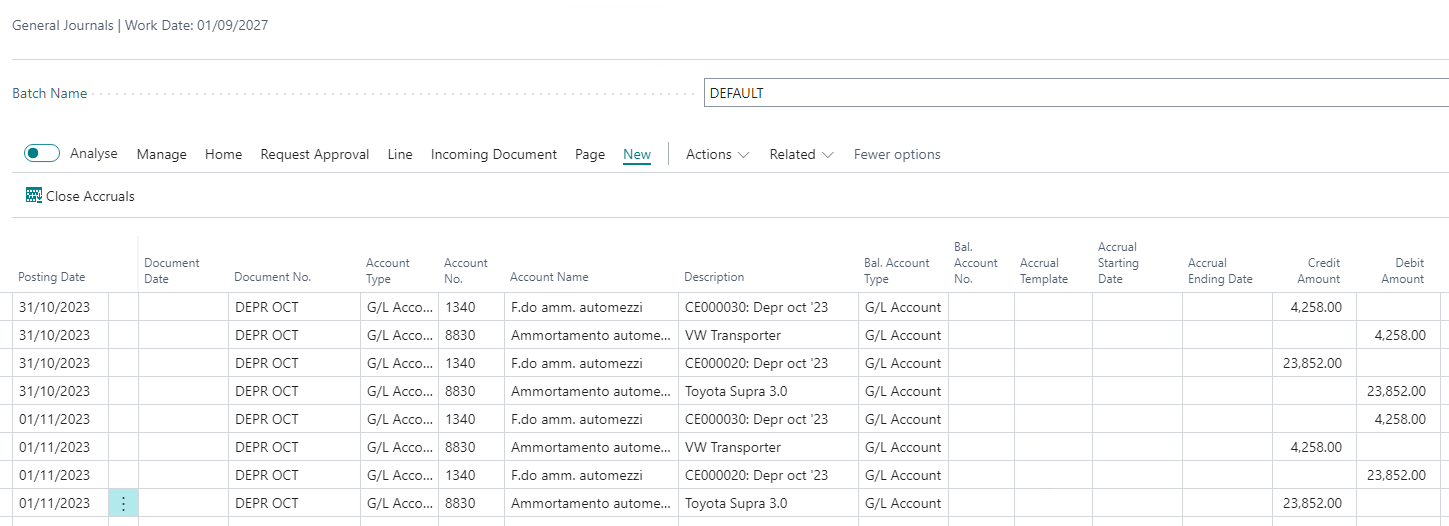The image size is (1449, 526).
Task: Click the empty Accrual Template cell in last row
Action: coord(1053,503)
